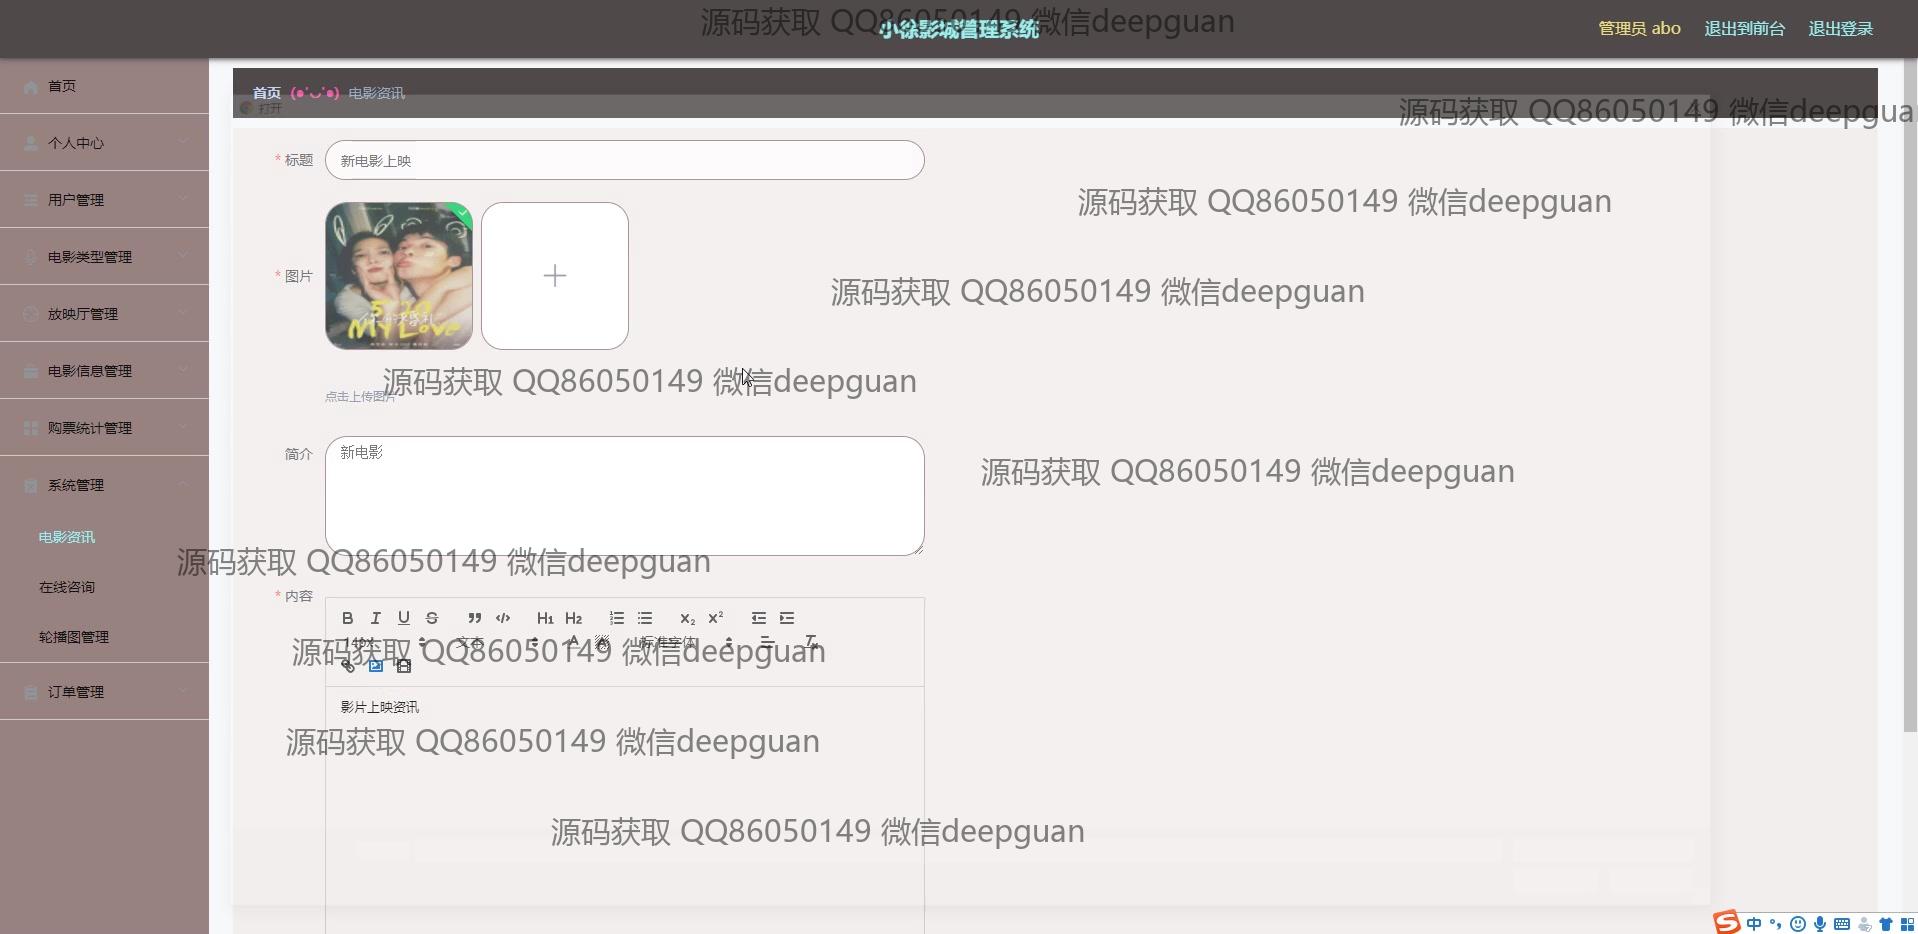Open the 轮播图管理 submenu item
This screenshot has width=1918, height=934.
click(74, 637)
